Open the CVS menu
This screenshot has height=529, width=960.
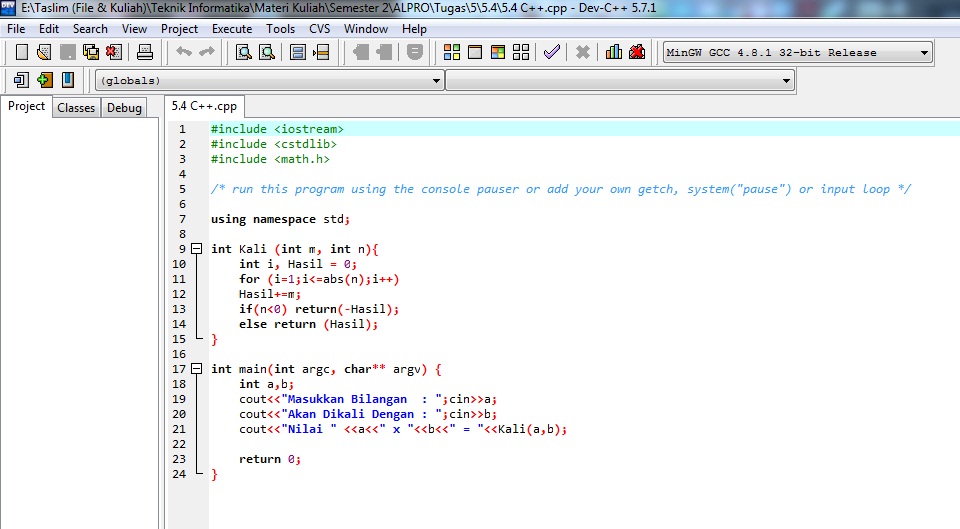click(x=320, y=29)
